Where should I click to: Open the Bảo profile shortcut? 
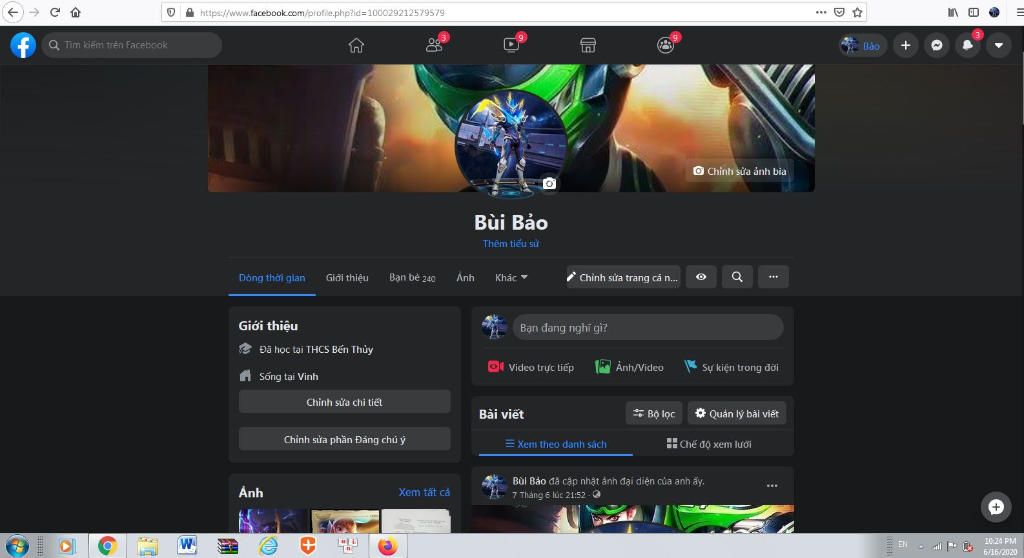862,45
